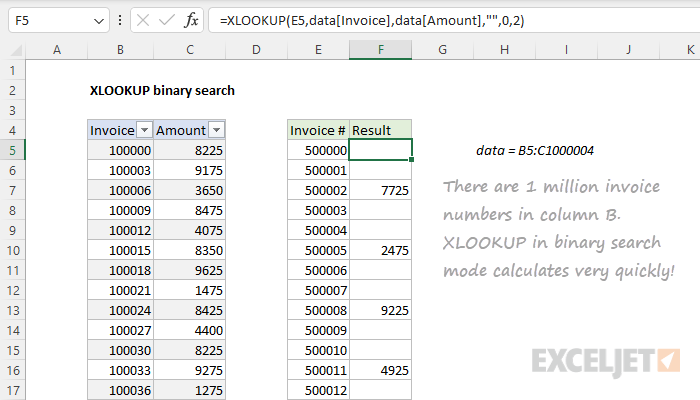This screenshot has height=400, width=700.
Task: Click the Cancel X icon in formula bar
Action: point(143,21)
